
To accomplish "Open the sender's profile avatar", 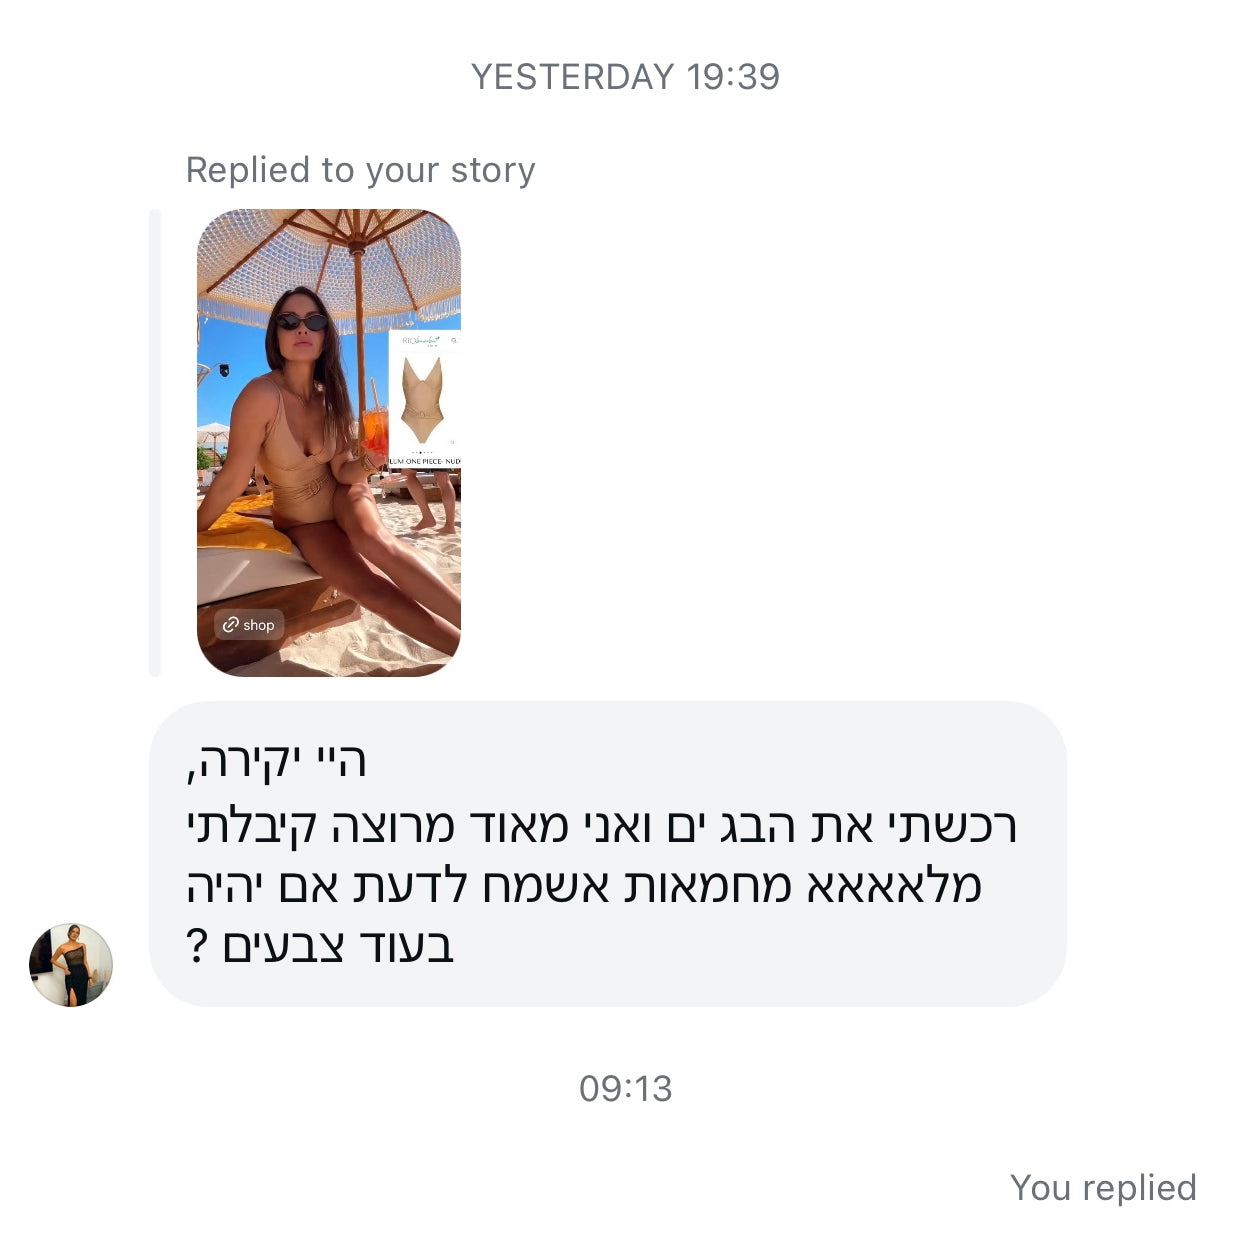I will click(x=71, y=965).
